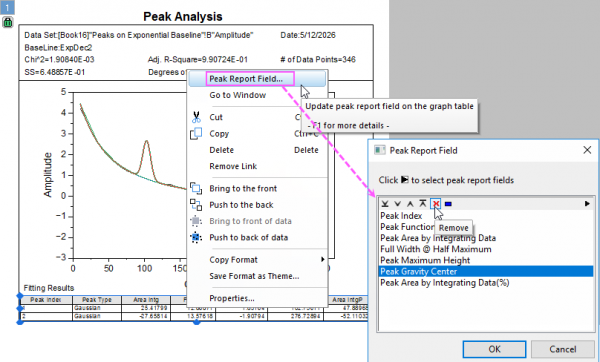Open Properties... from context menu
This screenshot has height=362, width=600.
[232, 298]
